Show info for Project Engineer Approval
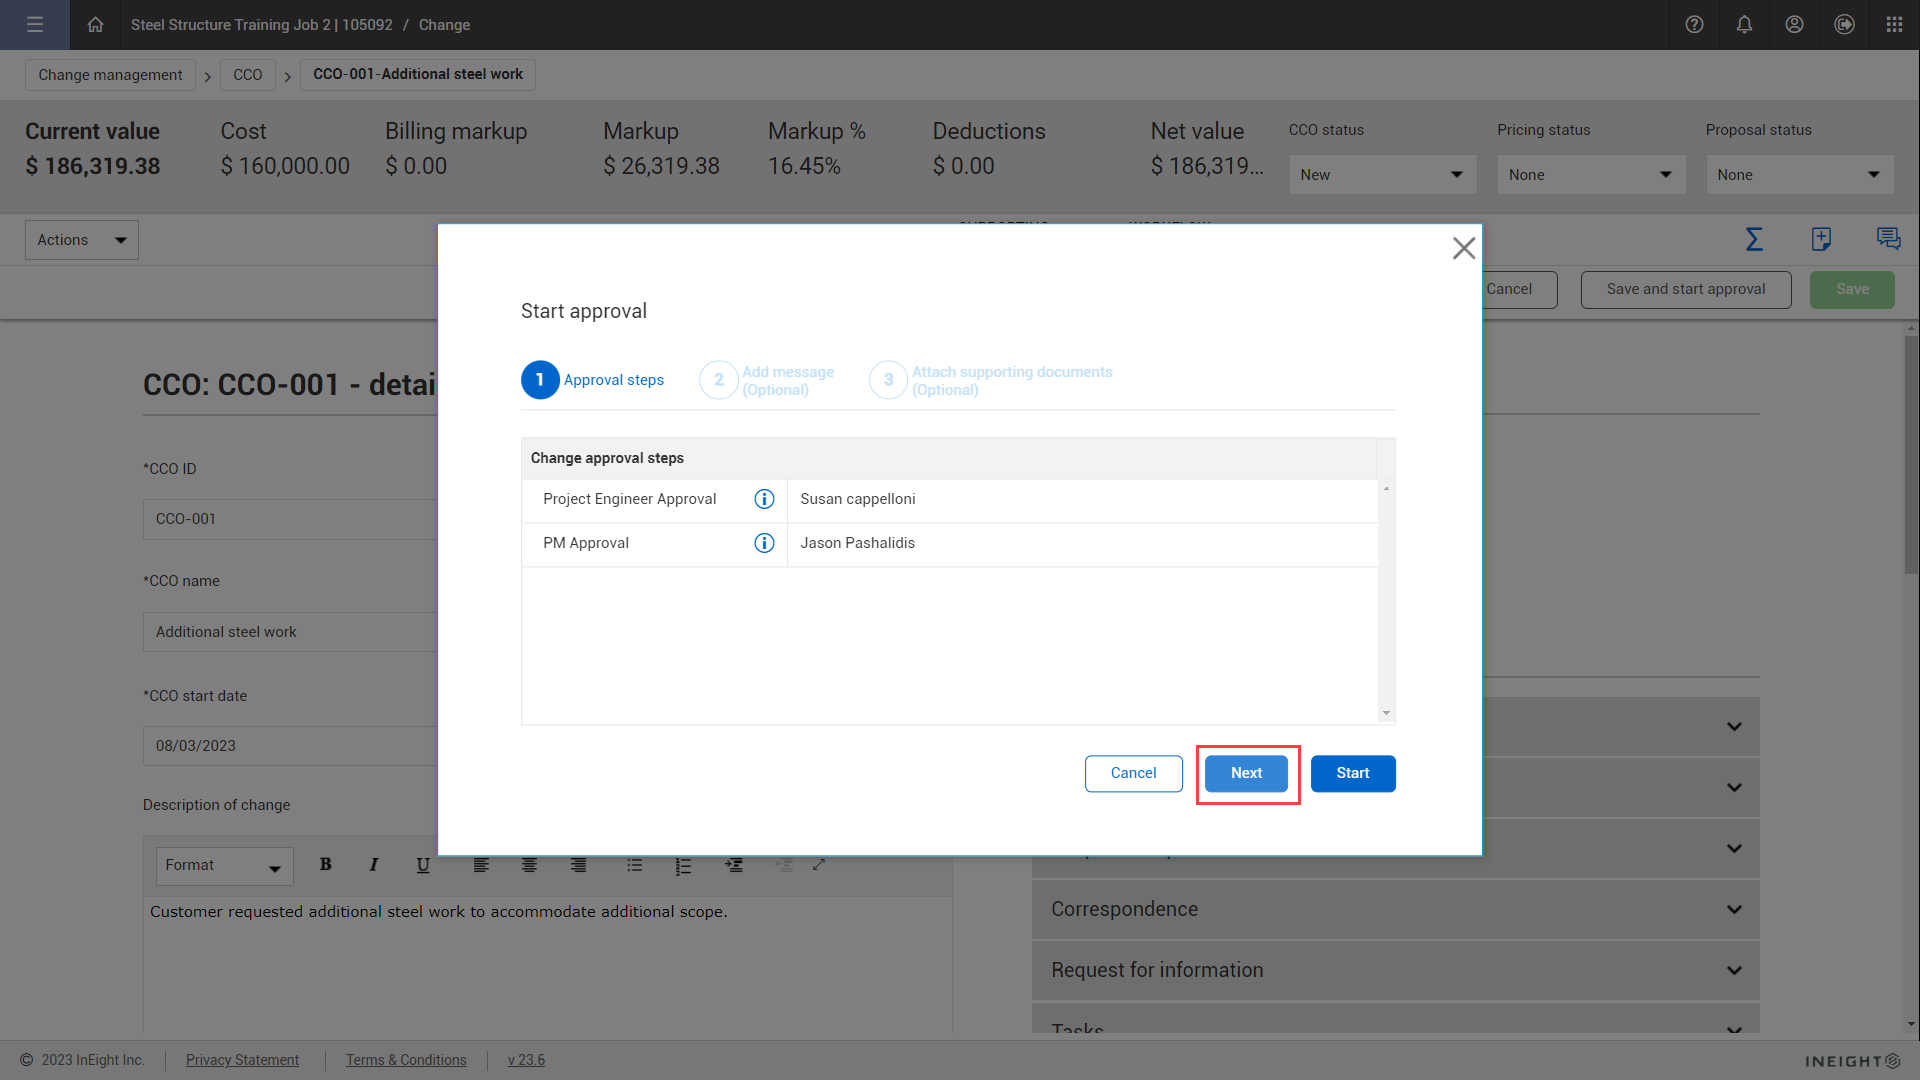Screen dimensions: 1920x1080 tap(764, 499)
